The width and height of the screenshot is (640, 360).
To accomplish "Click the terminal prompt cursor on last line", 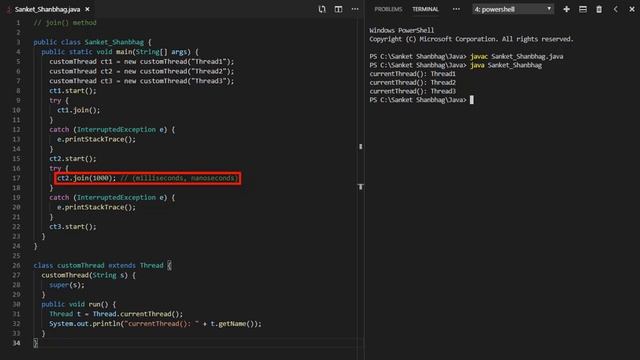I will (x=472, y=100).
